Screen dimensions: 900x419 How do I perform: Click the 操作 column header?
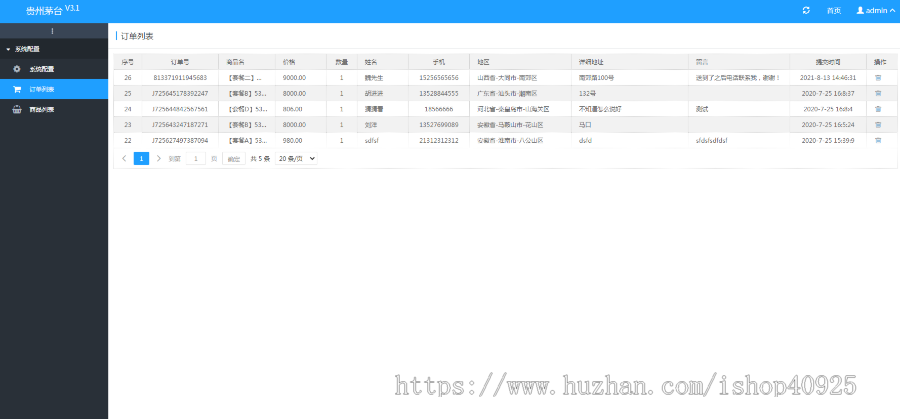880,61
